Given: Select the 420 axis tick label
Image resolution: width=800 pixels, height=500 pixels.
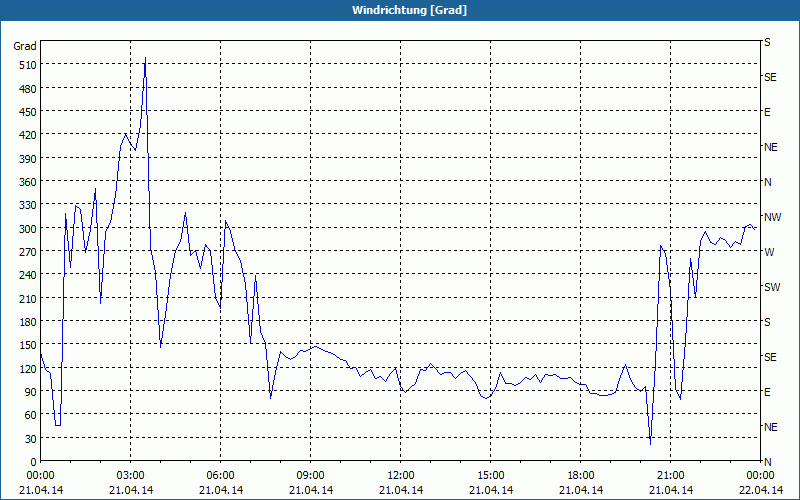Looking at the screenshot, I should pos(28,135).
